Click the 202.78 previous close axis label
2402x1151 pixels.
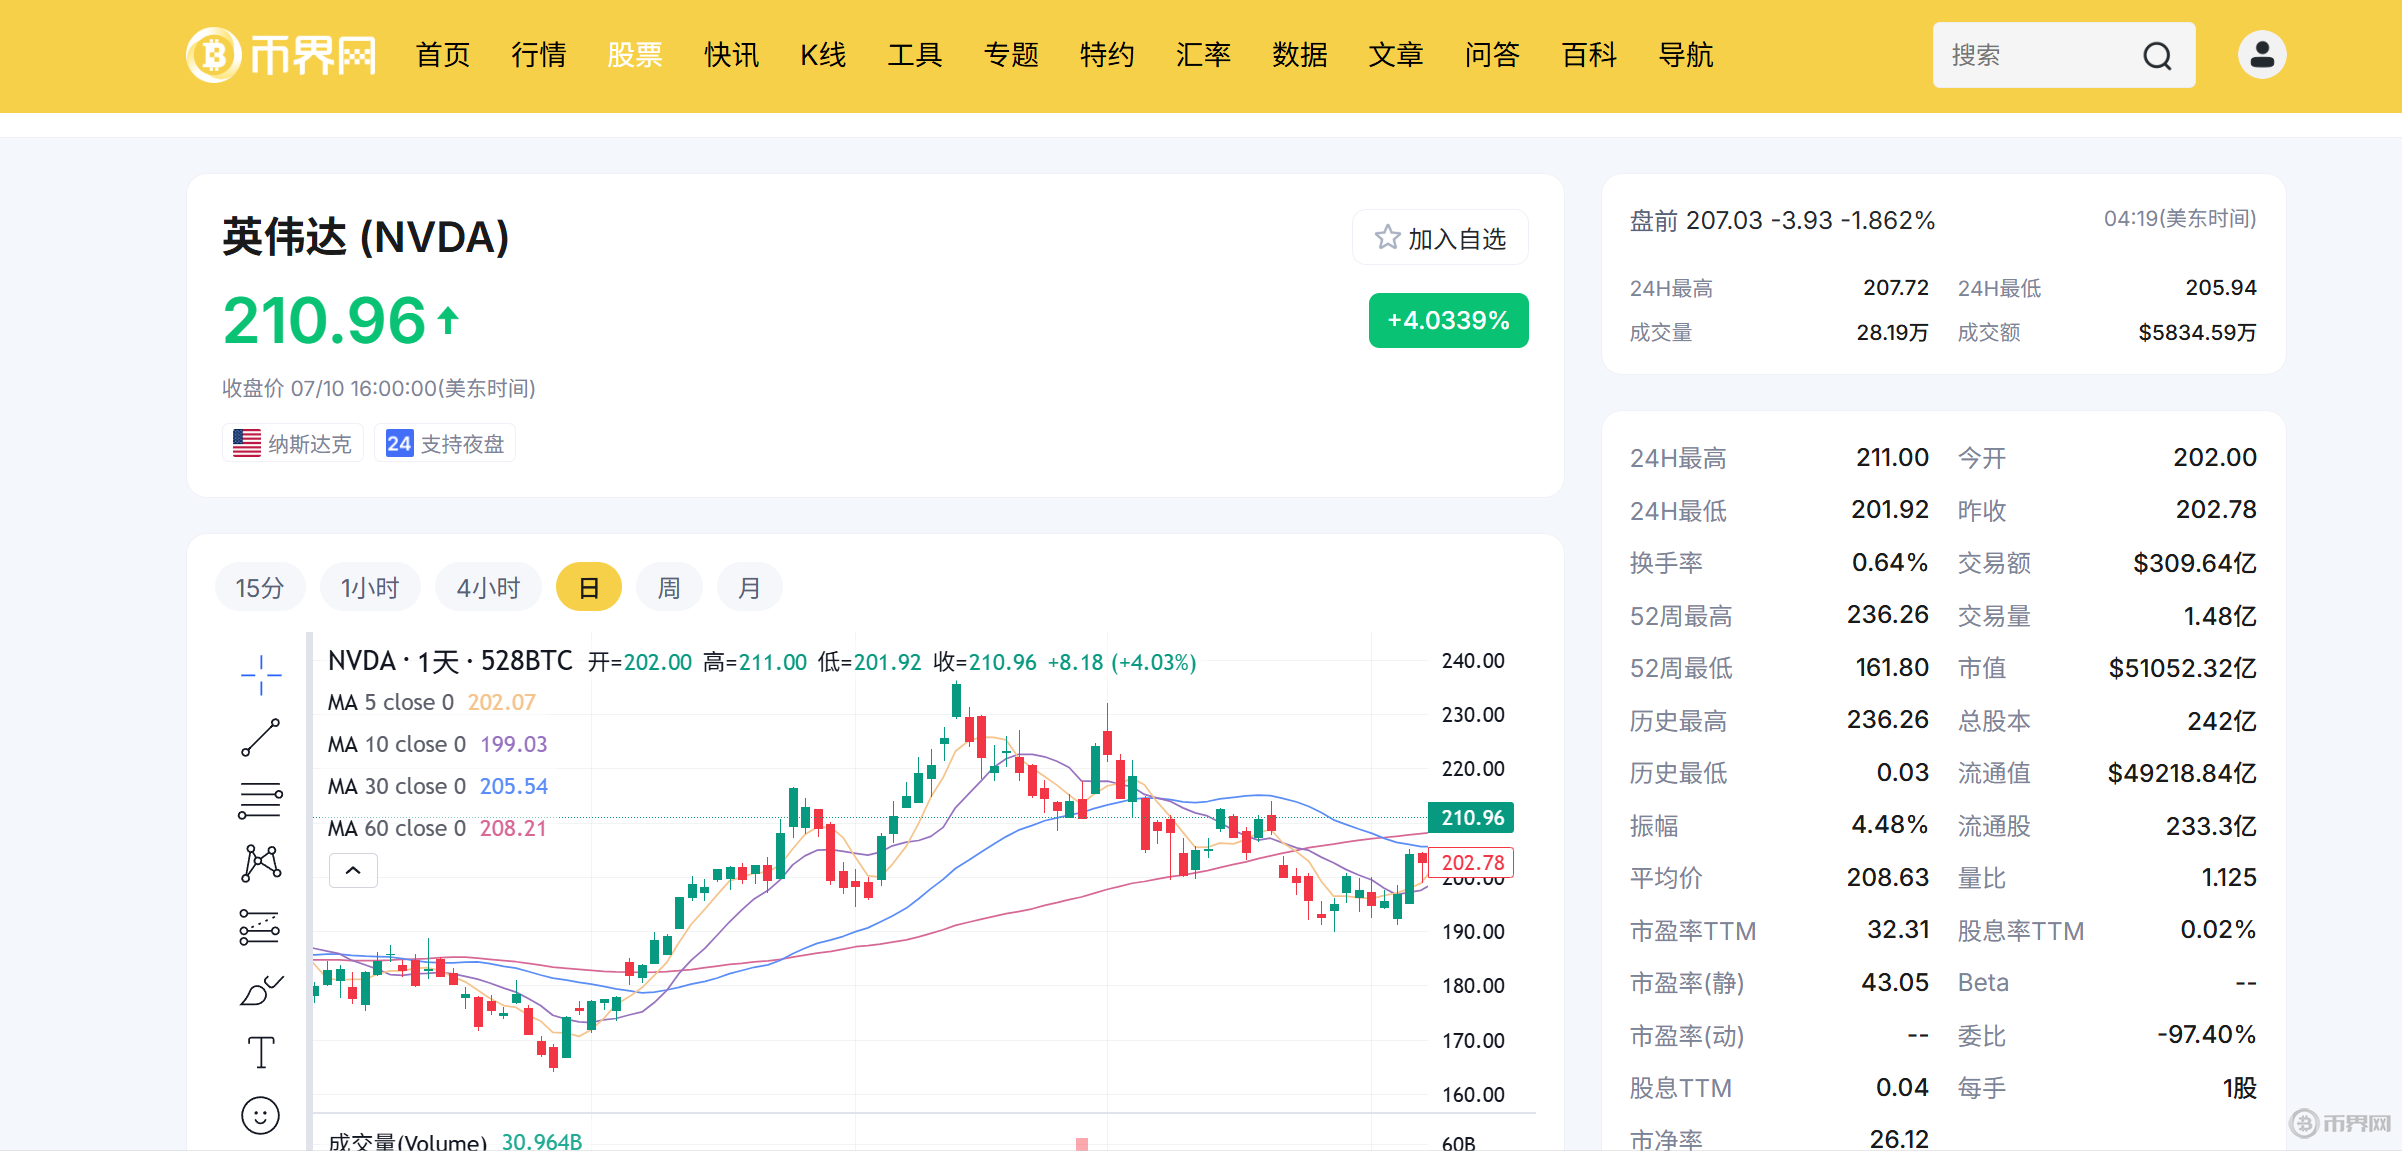[1471, 862]
